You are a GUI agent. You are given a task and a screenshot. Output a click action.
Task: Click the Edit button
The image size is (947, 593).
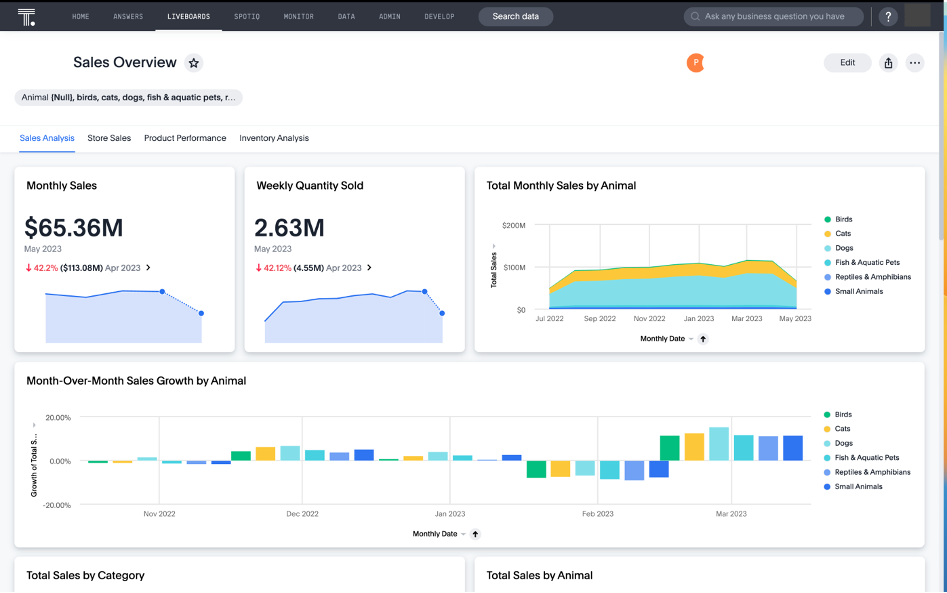tap(847, 63)
